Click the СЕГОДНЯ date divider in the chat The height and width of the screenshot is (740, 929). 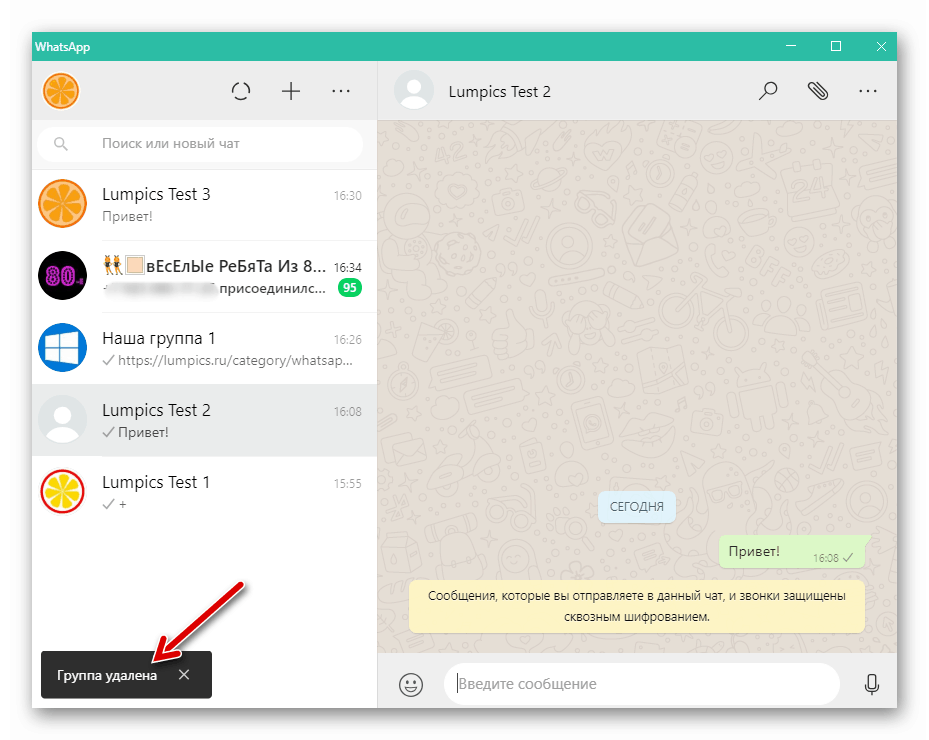point(637,507)
